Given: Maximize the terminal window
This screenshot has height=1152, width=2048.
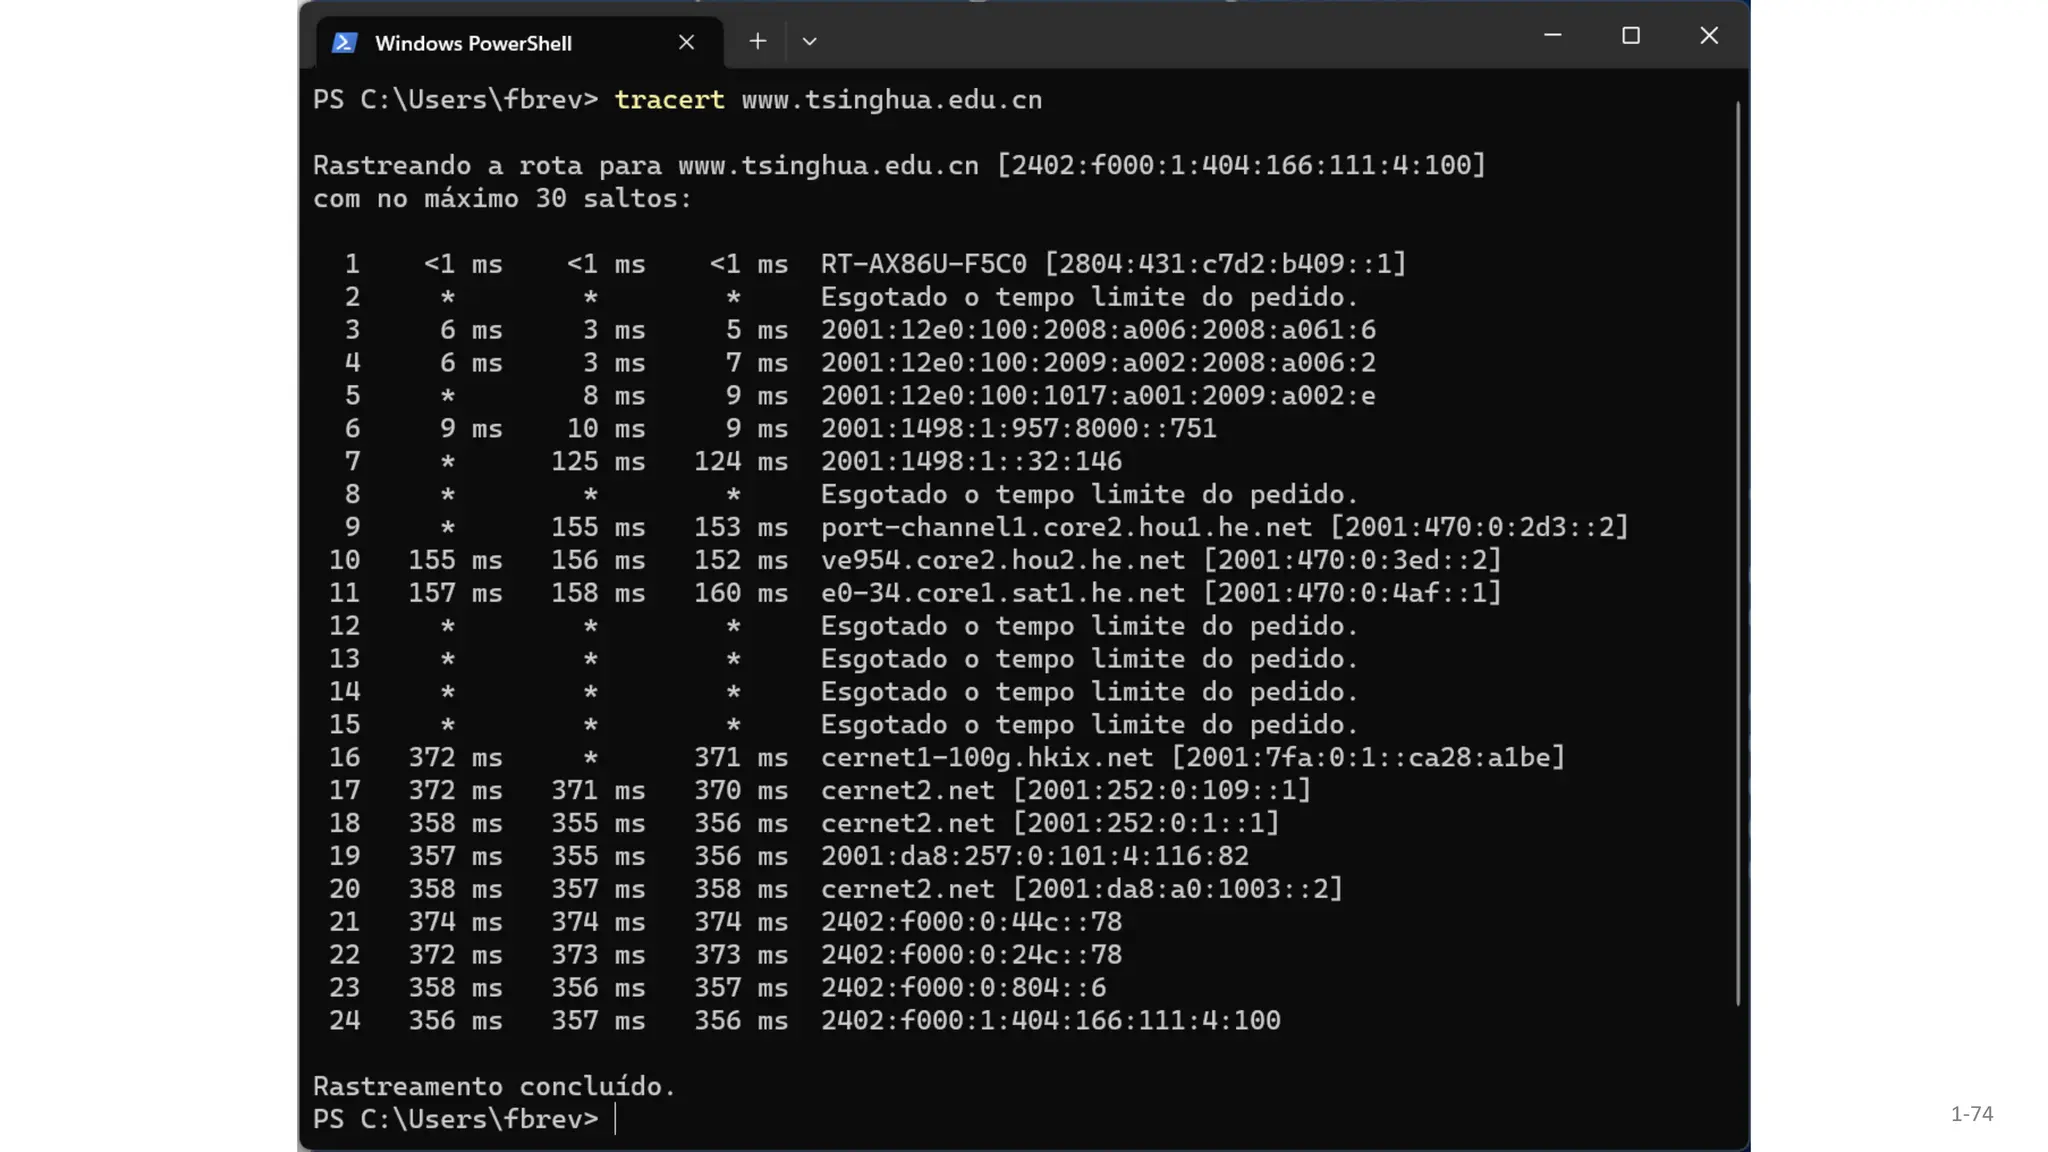Looking at the screenshot, I should (1631, 36).
